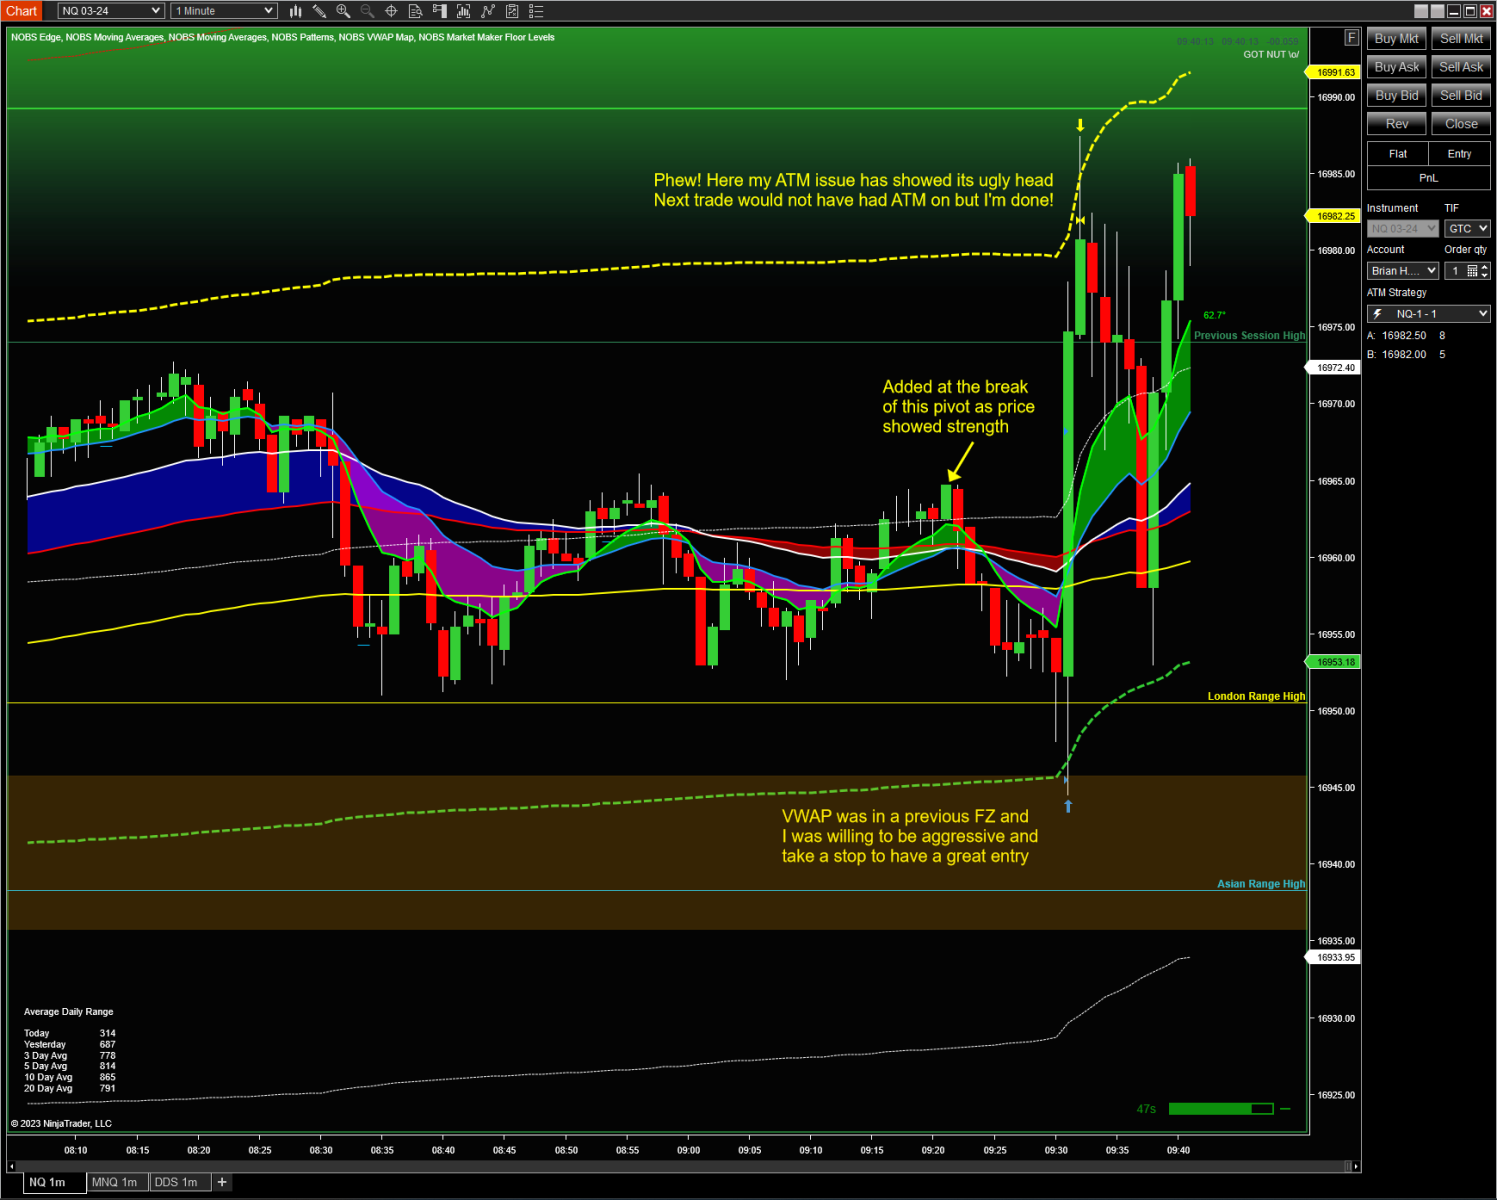Select the drawing tools pencil icon
The width and height of the screenshot is (1497, 1200).
(x=319, y=11)
